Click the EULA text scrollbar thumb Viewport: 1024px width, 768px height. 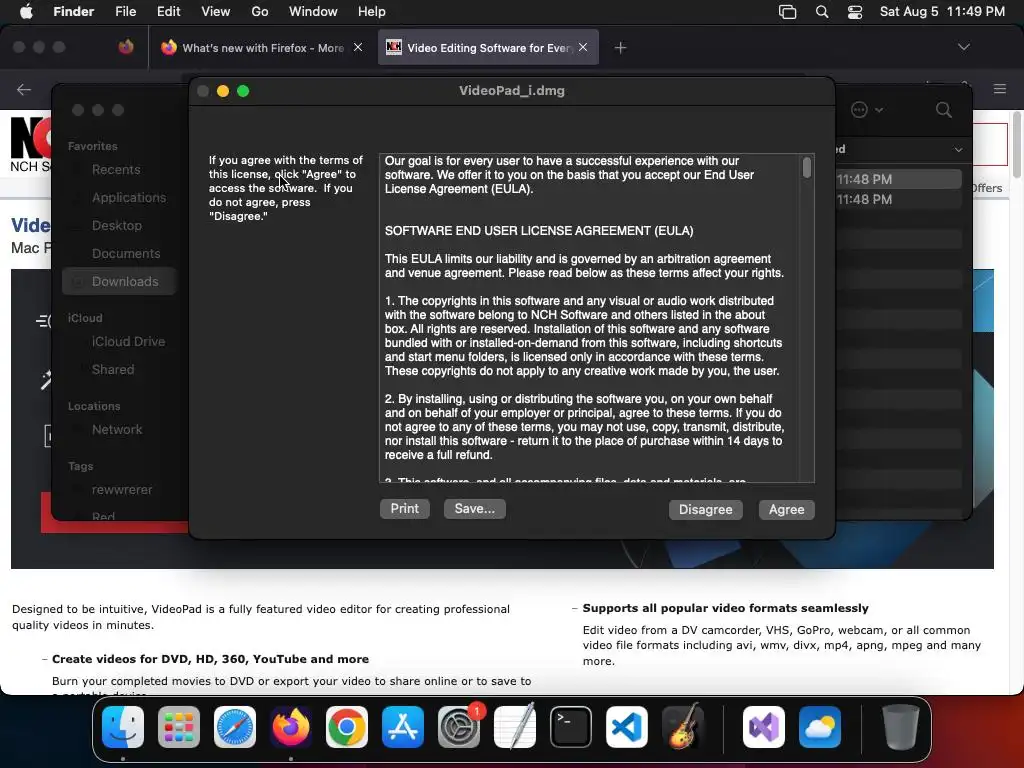807,167
